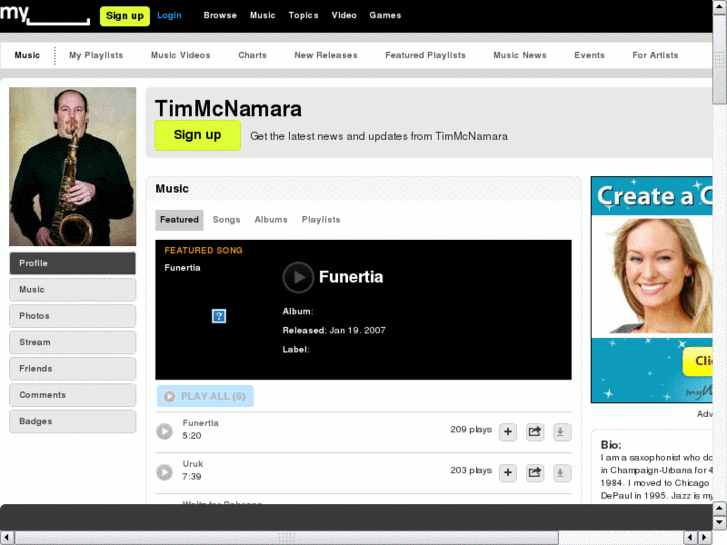Open New Releases

pyautogui.click(x=326, y=55)
